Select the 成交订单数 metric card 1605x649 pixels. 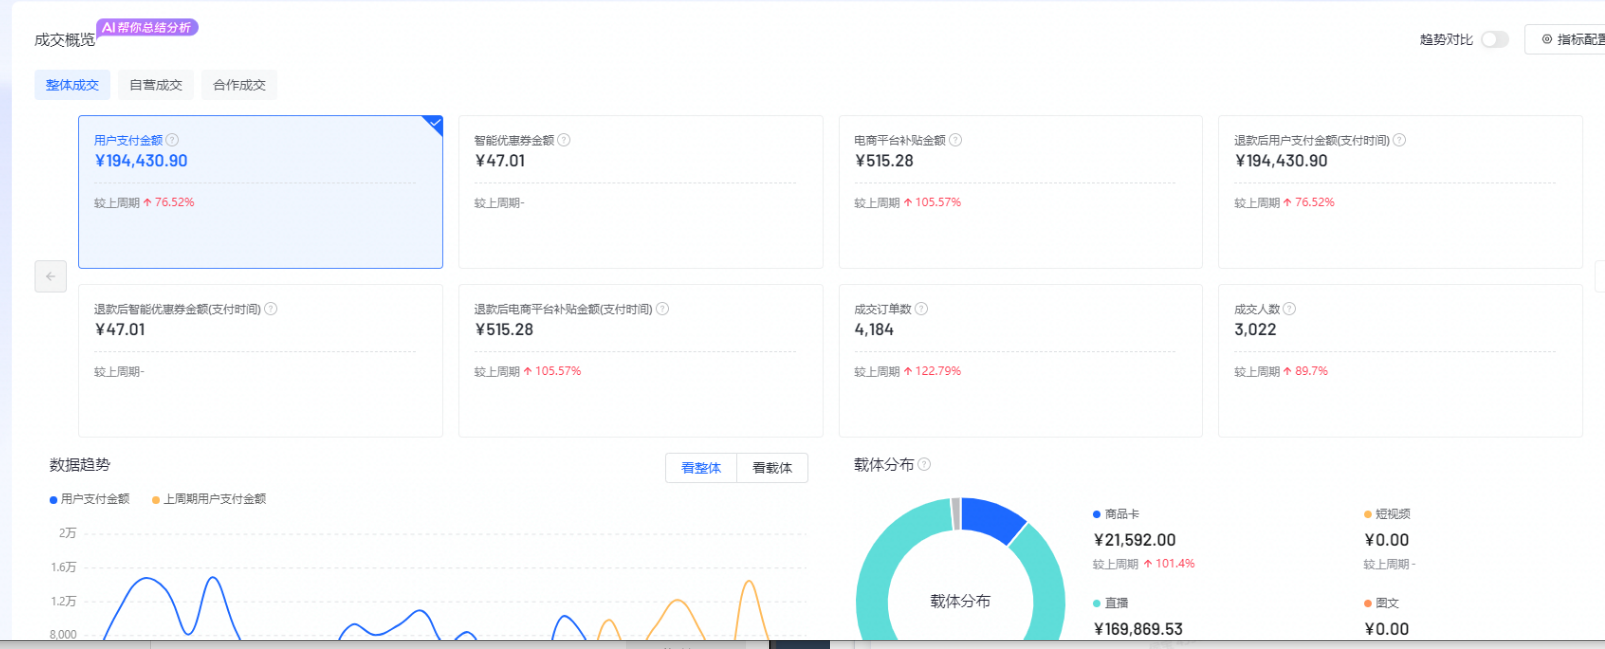click(1020, 360)
